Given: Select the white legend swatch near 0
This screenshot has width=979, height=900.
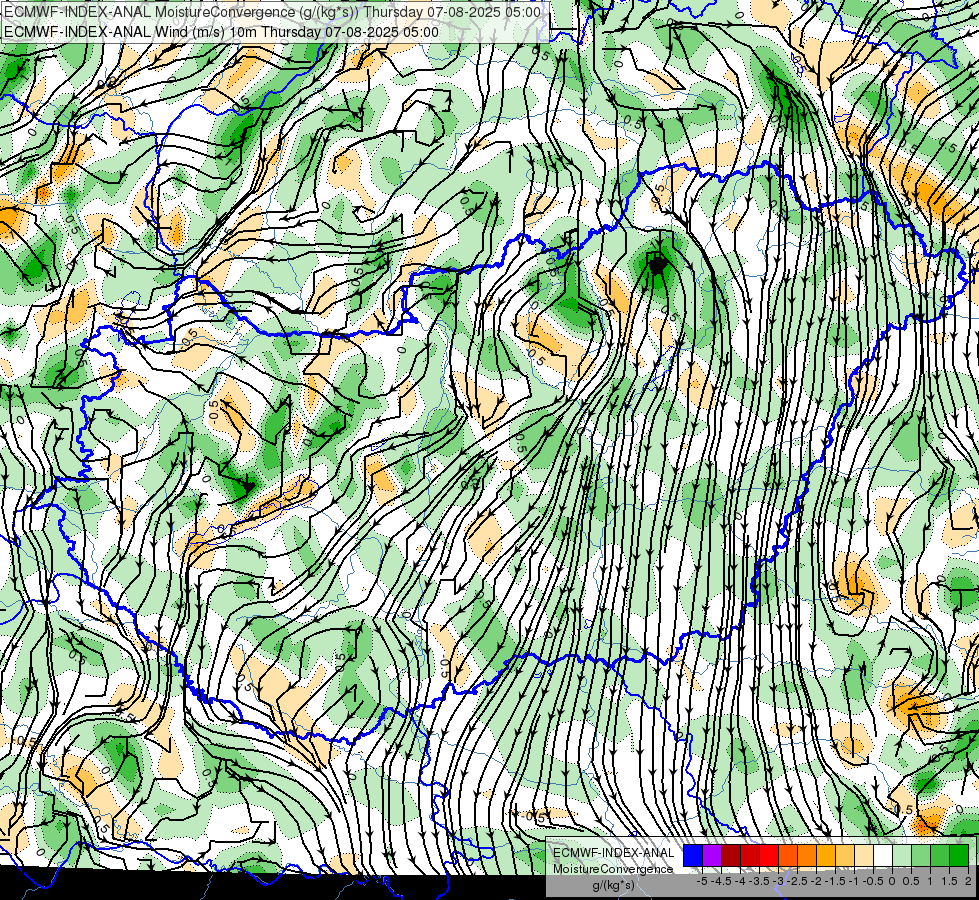Looking at the screenshot, I should pos(883,856).
